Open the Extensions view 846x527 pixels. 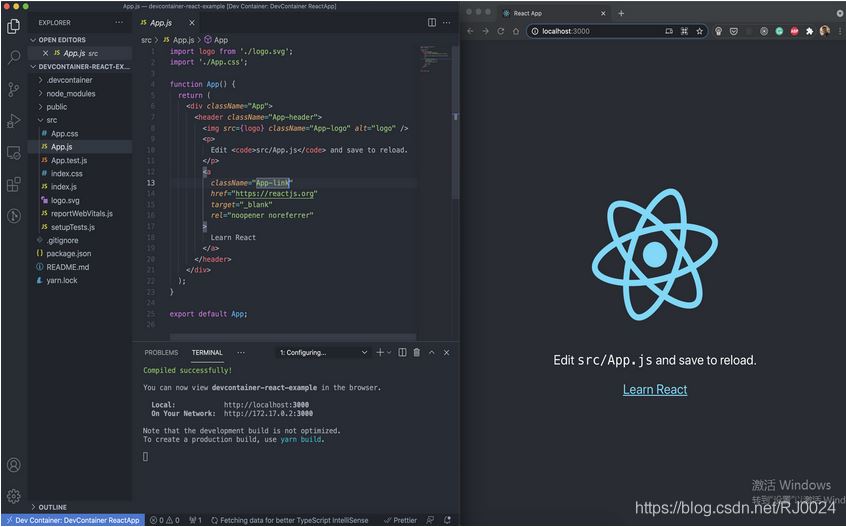[14, 185]
